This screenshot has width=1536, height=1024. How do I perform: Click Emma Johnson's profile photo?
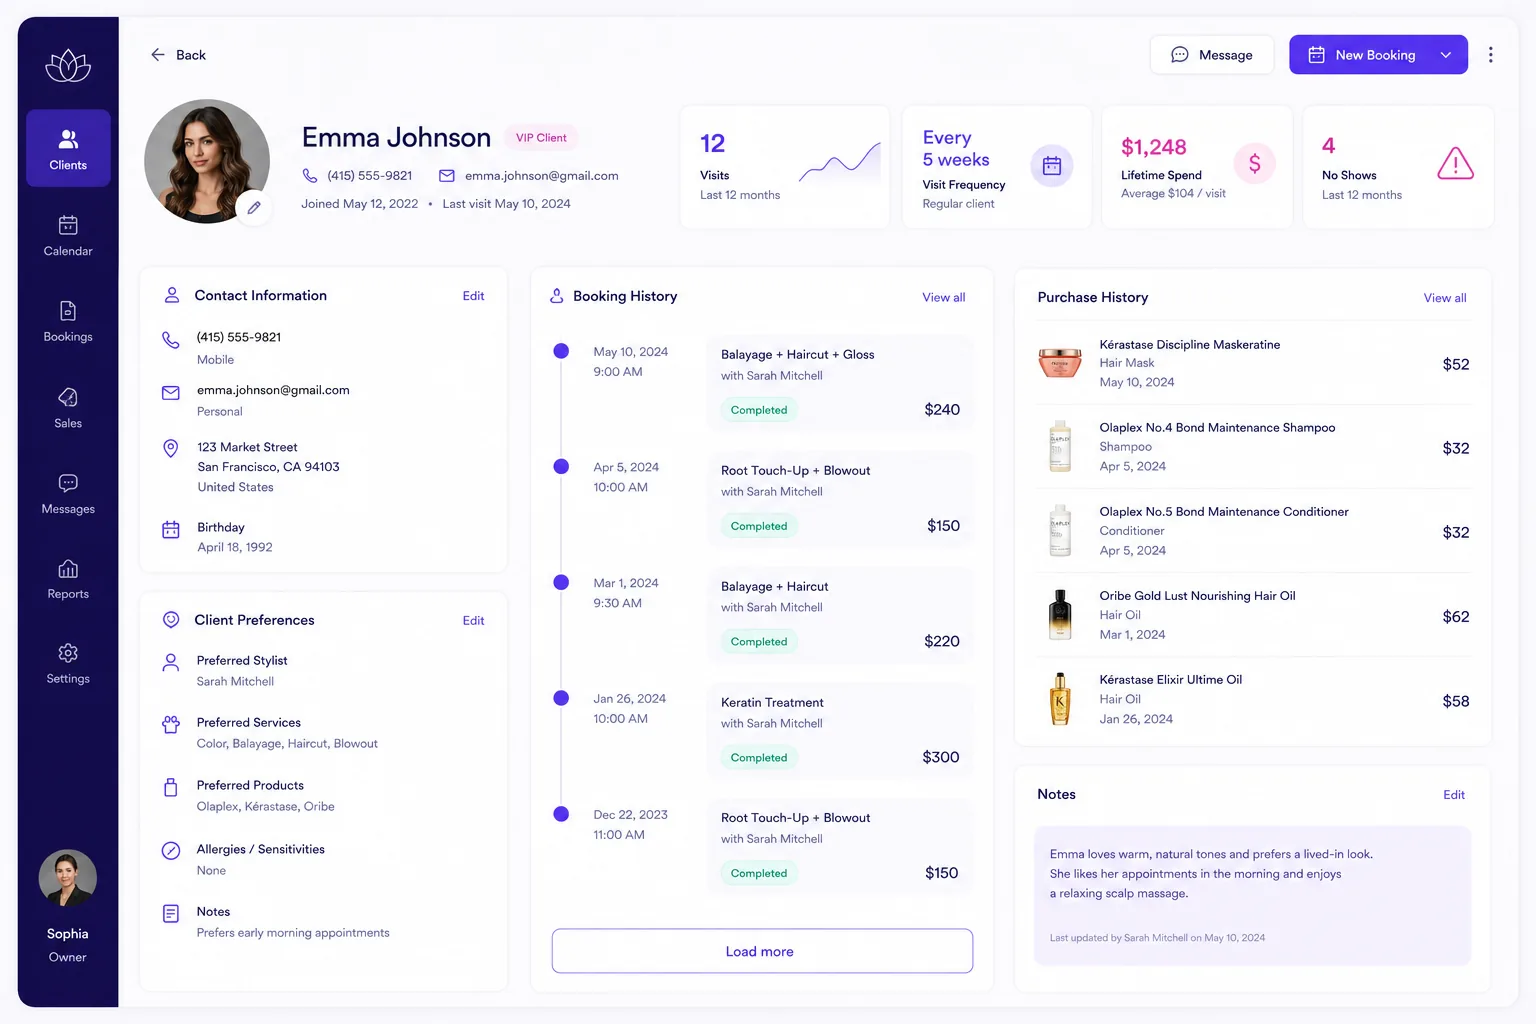[x=206, y=161]
